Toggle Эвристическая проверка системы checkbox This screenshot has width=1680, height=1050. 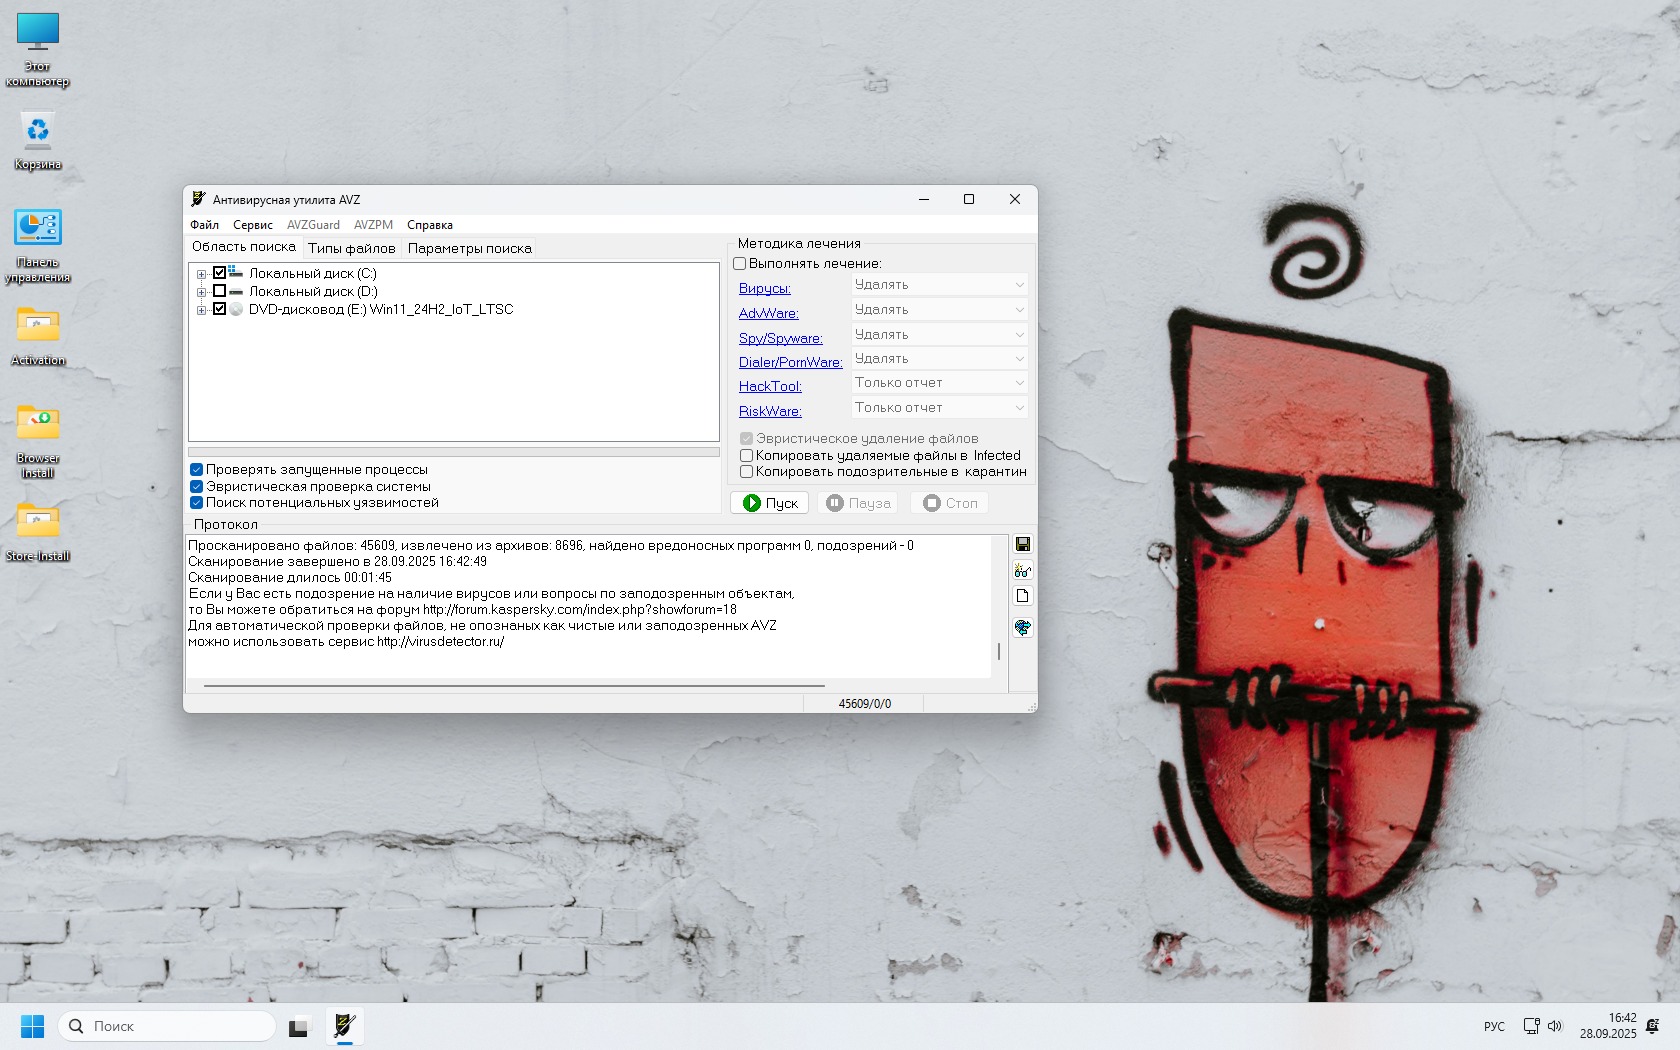pyautogui.click(x=197, y=487)
